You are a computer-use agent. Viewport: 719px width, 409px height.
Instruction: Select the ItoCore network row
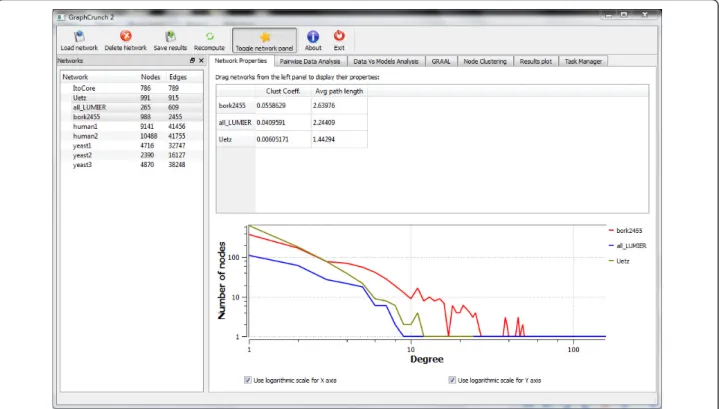pos(132,88)
